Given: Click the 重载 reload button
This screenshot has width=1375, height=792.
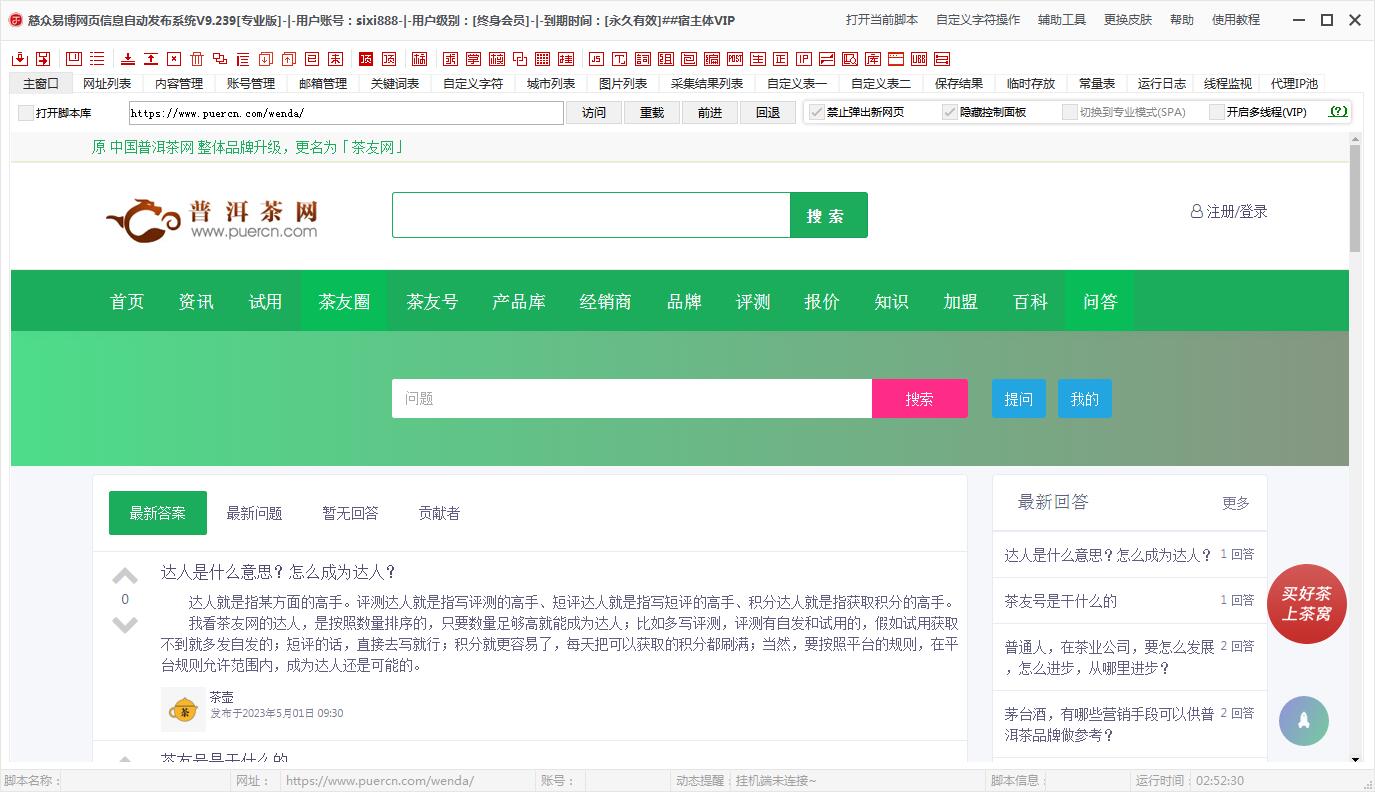Looking at the screenshot, I should coord(652,113).
